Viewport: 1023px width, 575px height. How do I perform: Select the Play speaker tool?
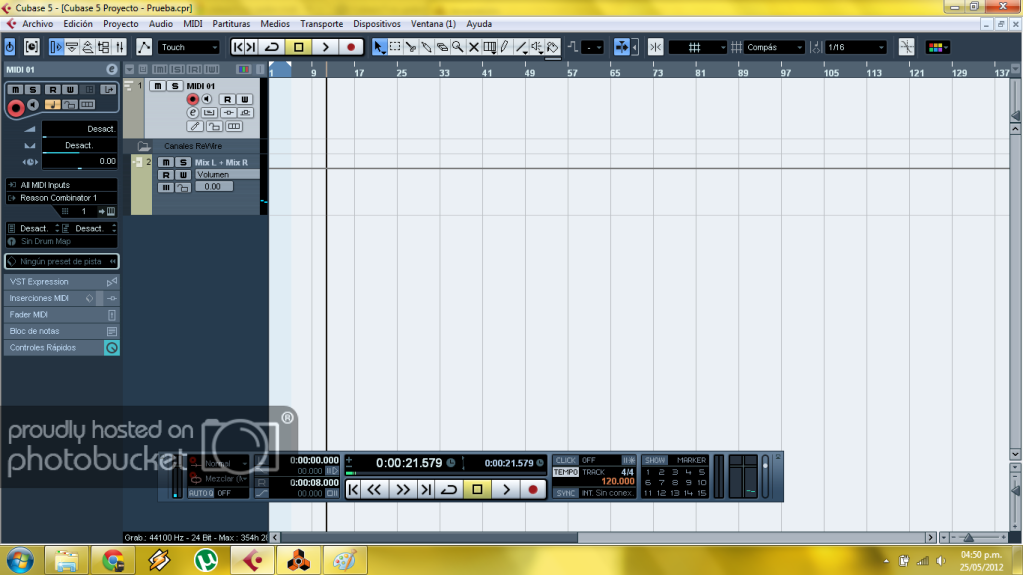pos(536,47)
